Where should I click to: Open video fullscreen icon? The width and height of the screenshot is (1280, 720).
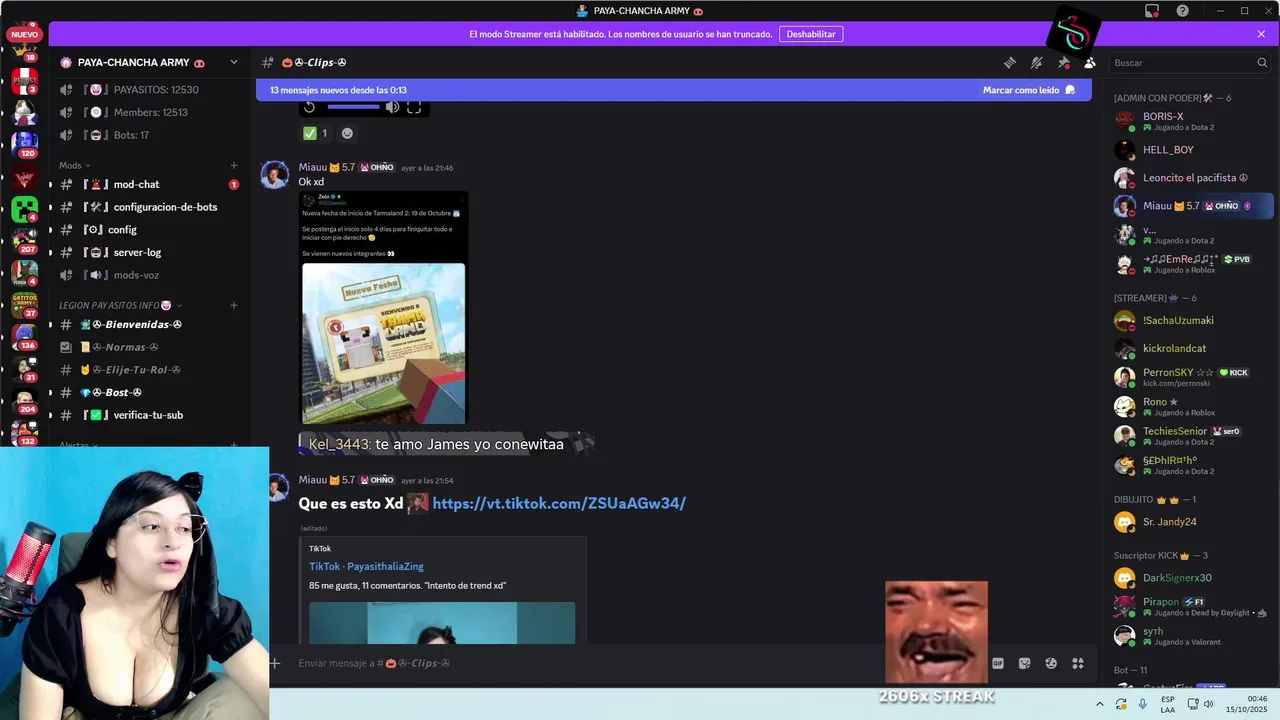click(x=414, y=107)
